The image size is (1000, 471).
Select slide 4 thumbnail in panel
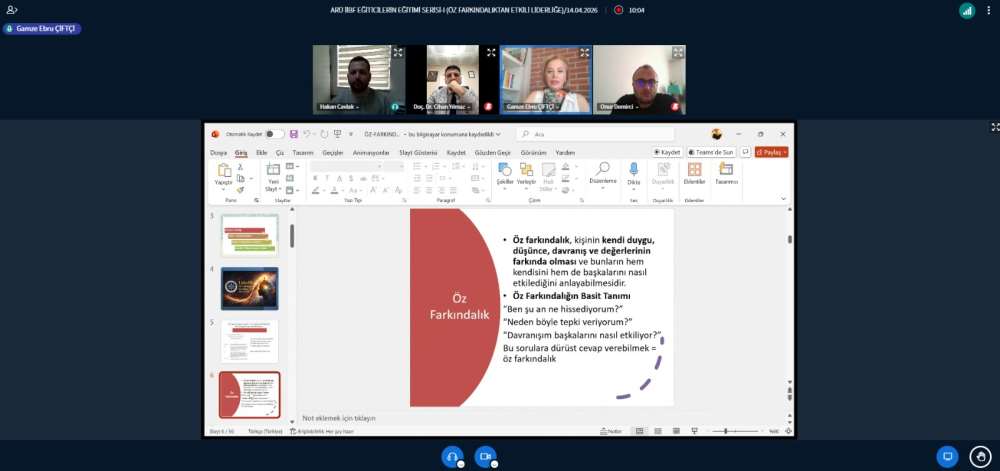click(250, 288)
